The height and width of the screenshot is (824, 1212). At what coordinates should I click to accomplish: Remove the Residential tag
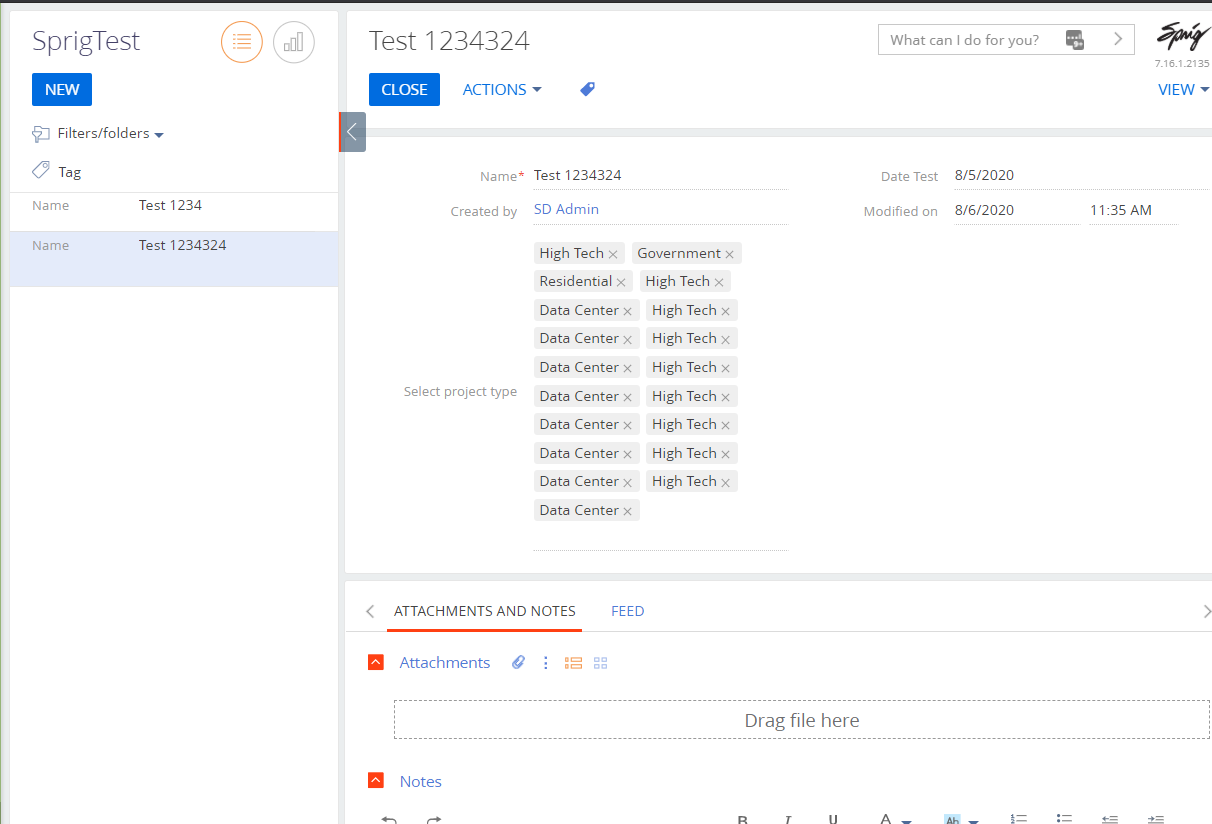621,282
